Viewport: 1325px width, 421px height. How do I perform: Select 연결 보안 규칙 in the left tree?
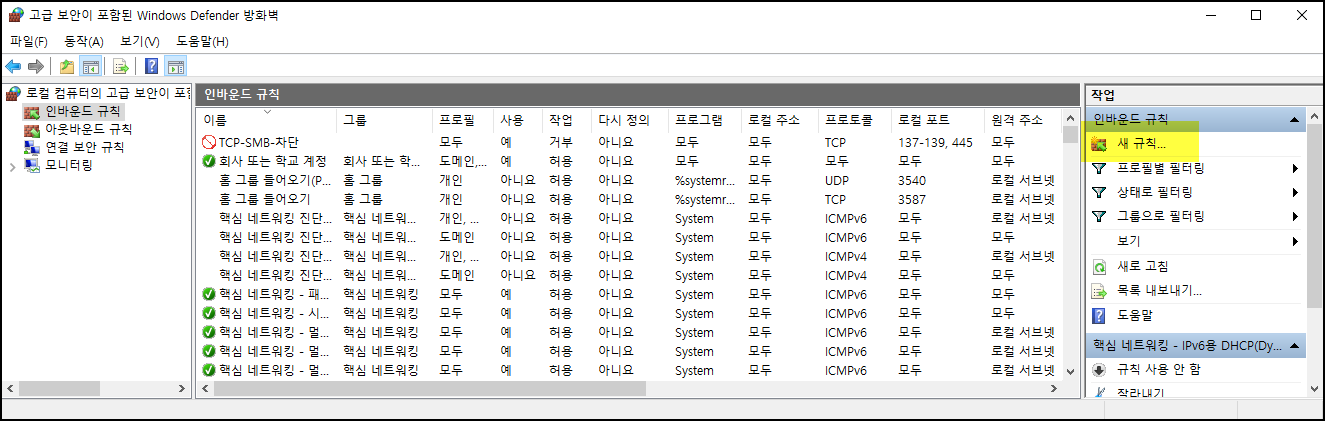point(84,147)
